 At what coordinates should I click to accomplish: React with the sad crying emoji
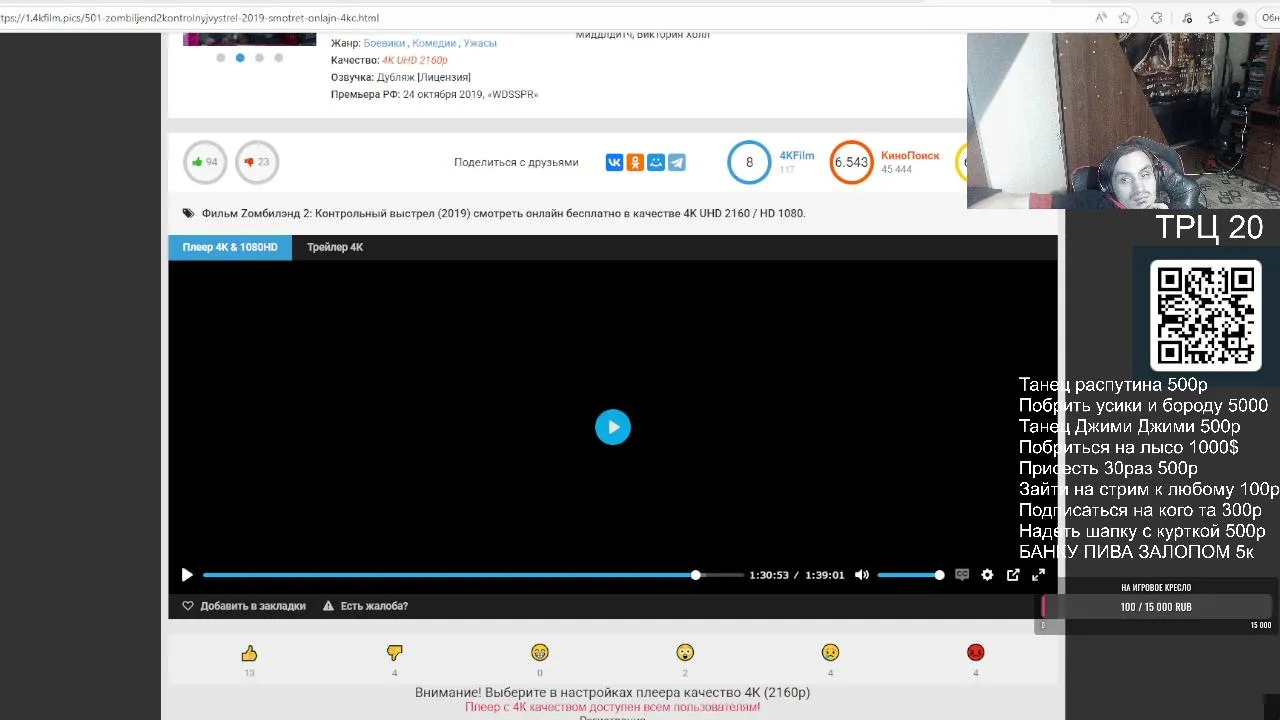coord(830,653)
